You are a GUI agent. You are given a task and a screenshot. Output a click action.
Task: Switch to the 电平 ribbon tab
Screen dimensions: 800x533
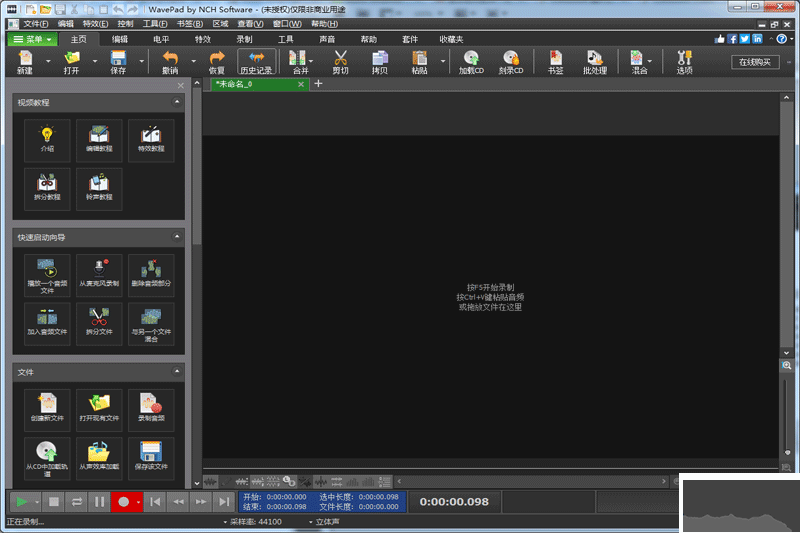click(161, 39)
